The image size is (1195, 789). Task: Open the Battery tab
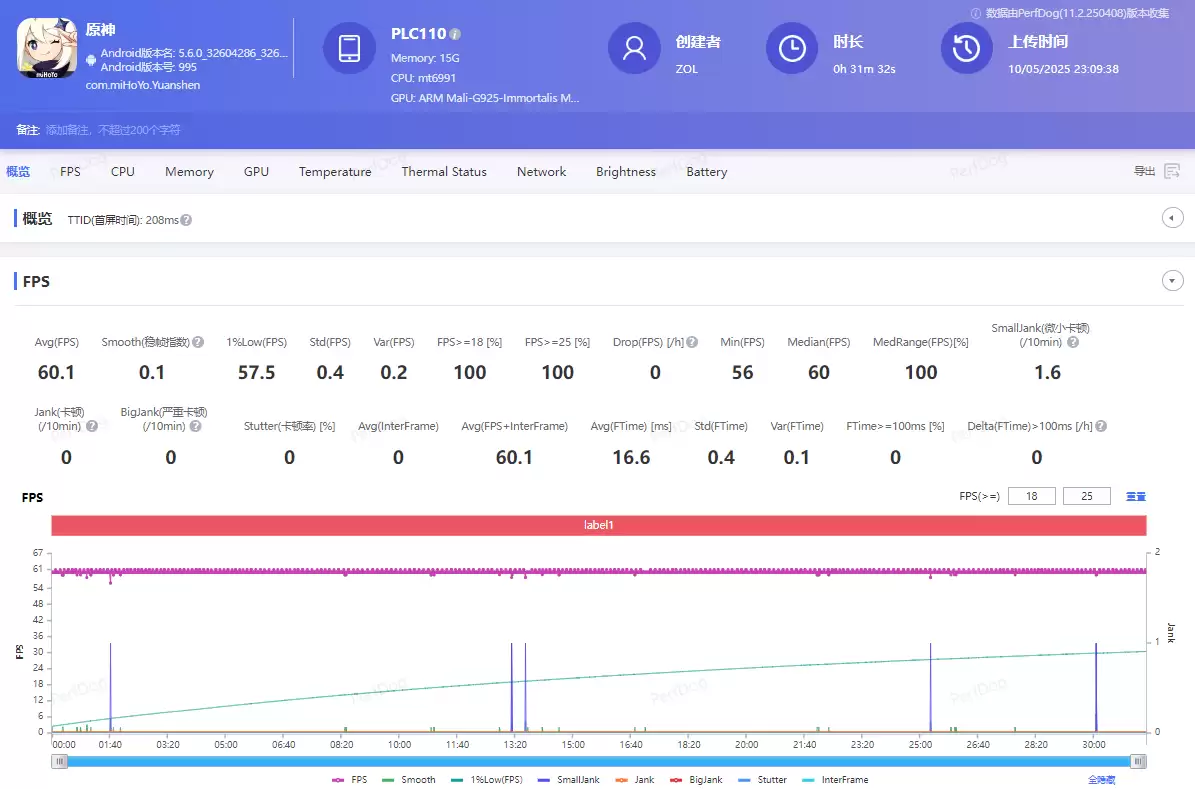[x=706, y=172]
